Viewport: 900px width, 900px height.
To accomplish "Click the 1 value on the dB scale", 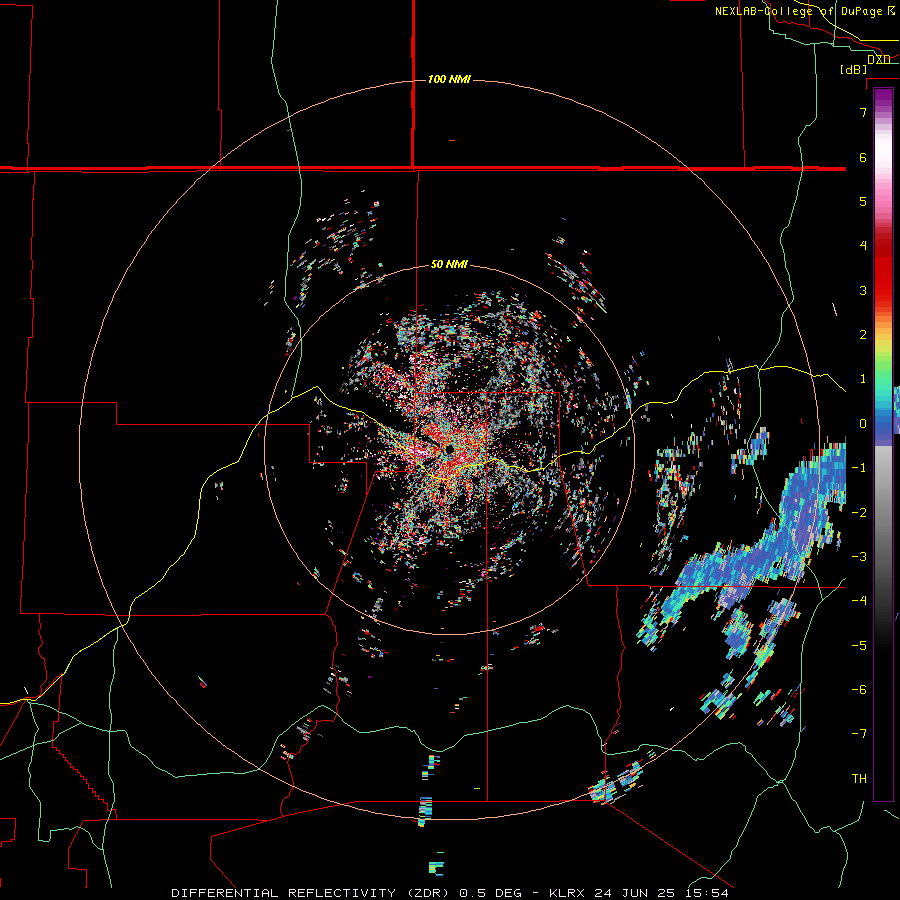I will [863, 379].
